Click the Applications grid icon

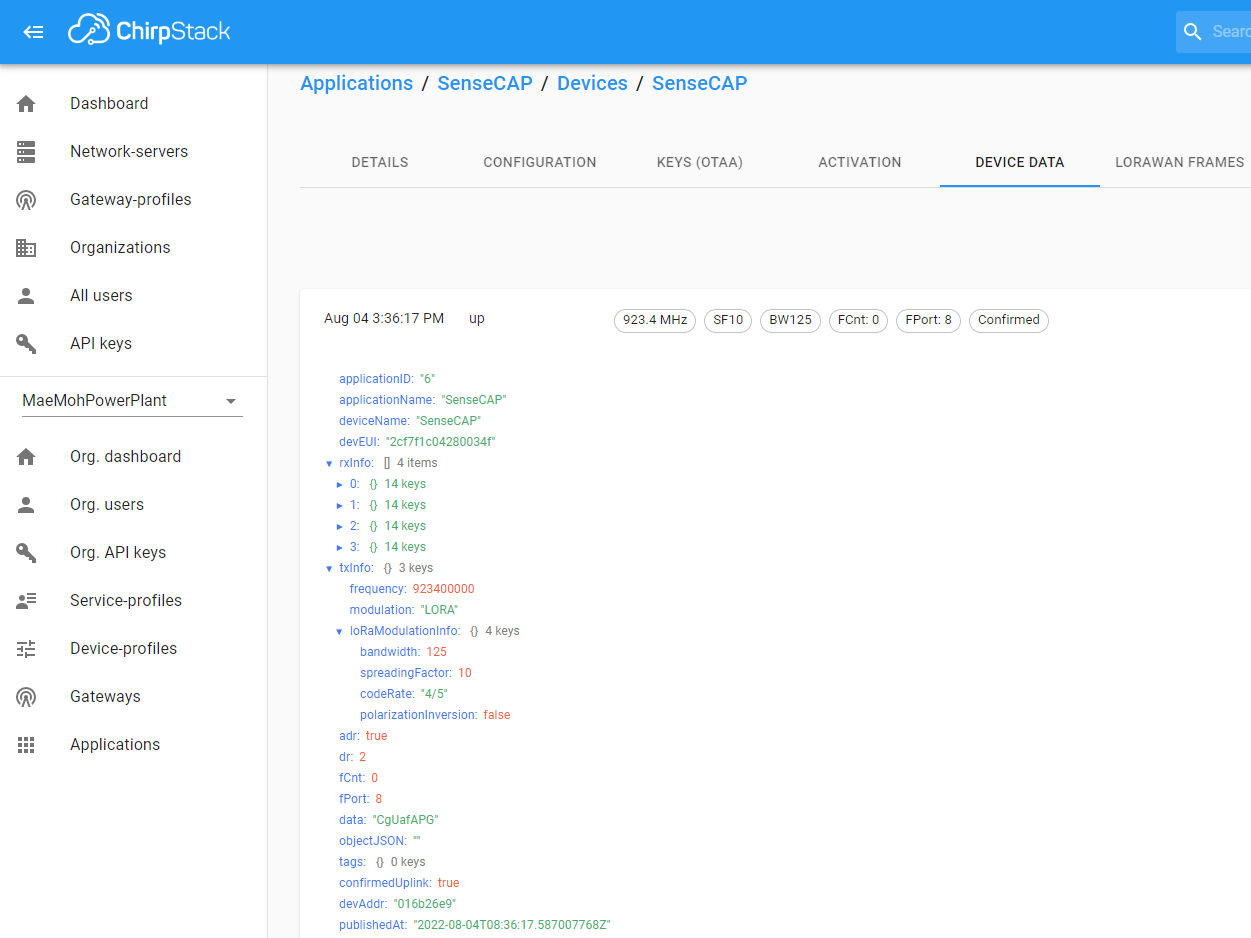tap(26, 745)
